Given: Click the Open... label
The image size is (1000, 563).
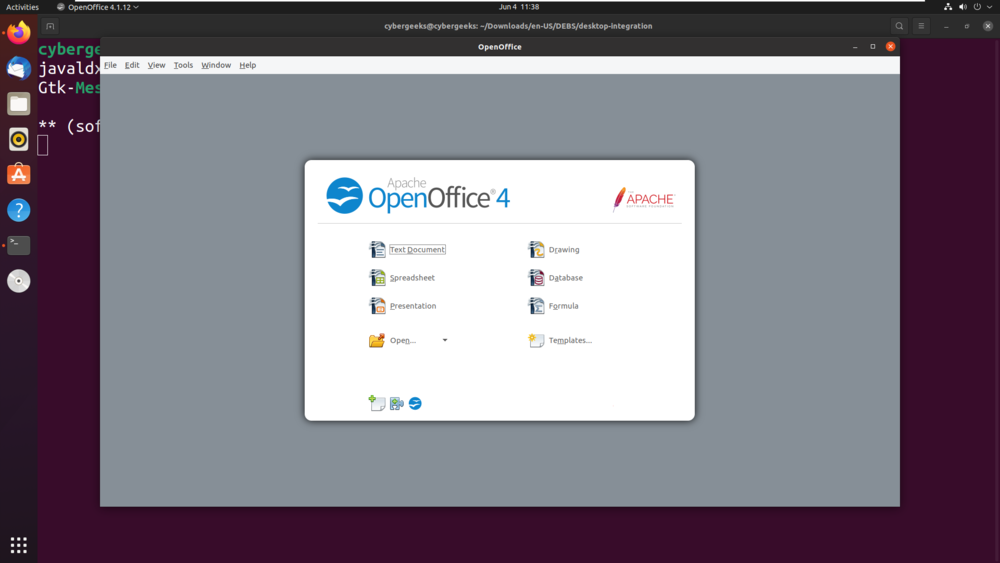Looking at the screenshot, I should click(402, 340).
